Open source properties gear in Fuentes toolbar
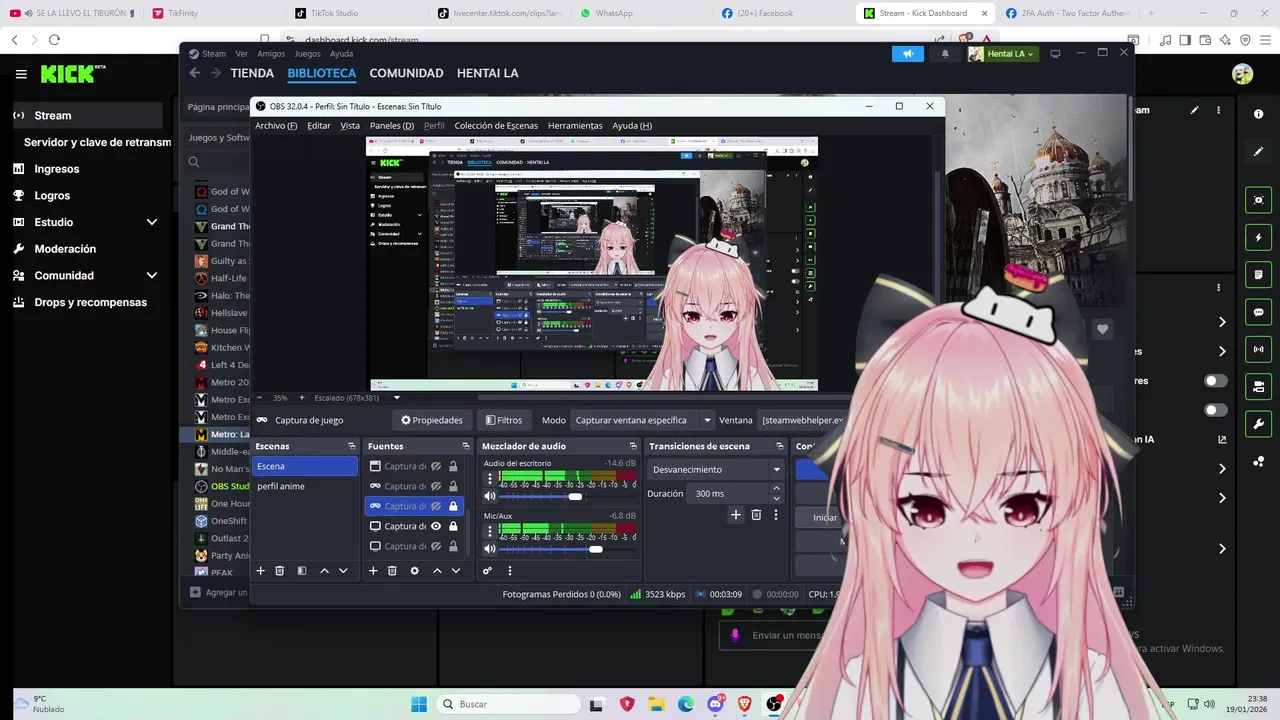Viewport: 1280px width, 720px height. pos(414,571)
